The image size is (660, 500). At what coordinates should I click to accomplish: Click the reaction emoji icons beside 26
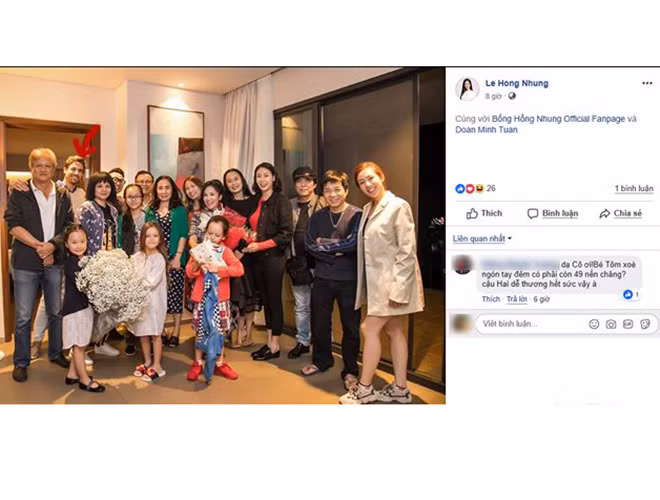[470, 189]
